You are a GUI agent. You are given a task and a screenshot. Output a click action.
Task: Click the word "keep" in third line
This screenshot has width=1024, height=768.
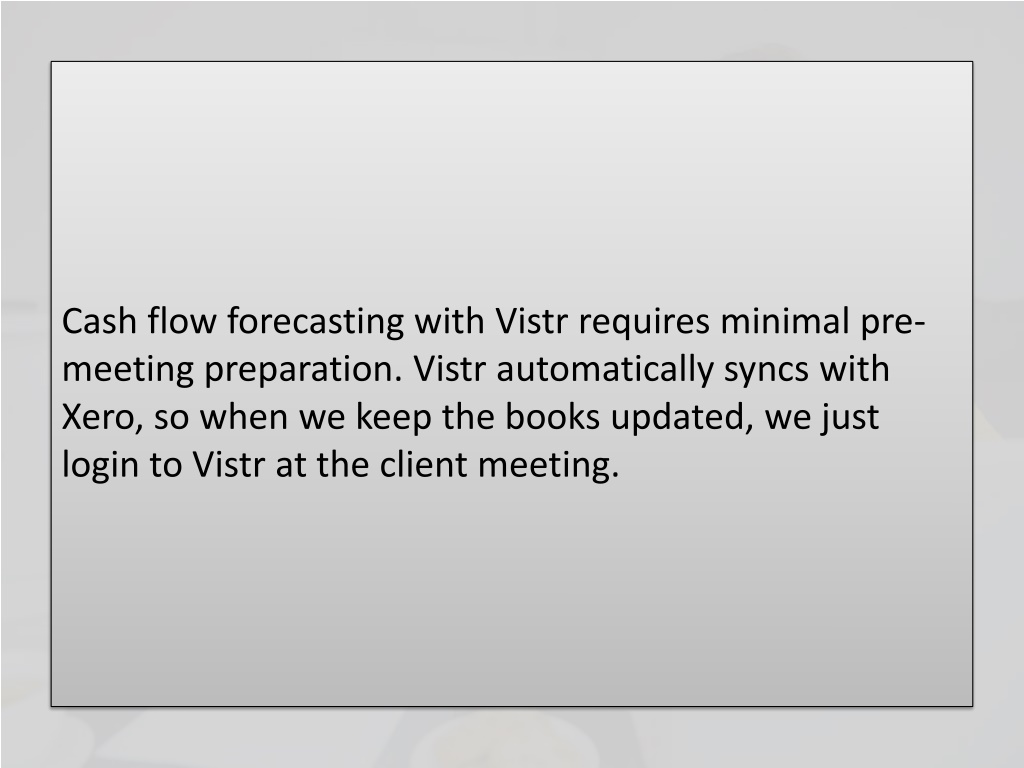point(393,418)
